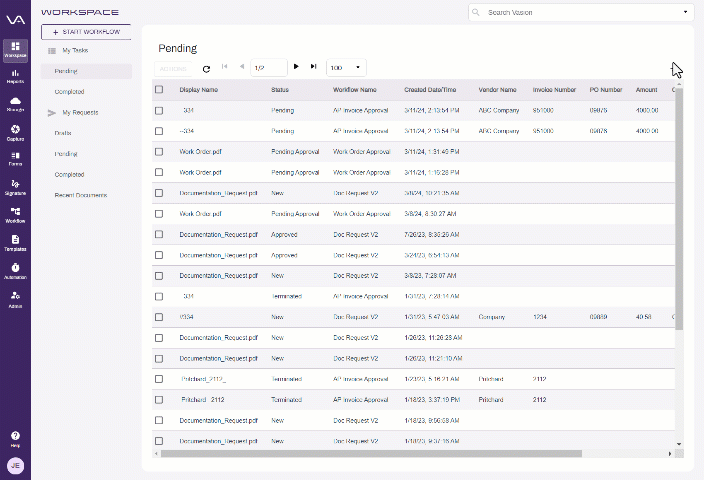Open Documentation_Request.pdf created 3/24/23
The width and height of the screenshot is (704, 480).
point(218,255)
